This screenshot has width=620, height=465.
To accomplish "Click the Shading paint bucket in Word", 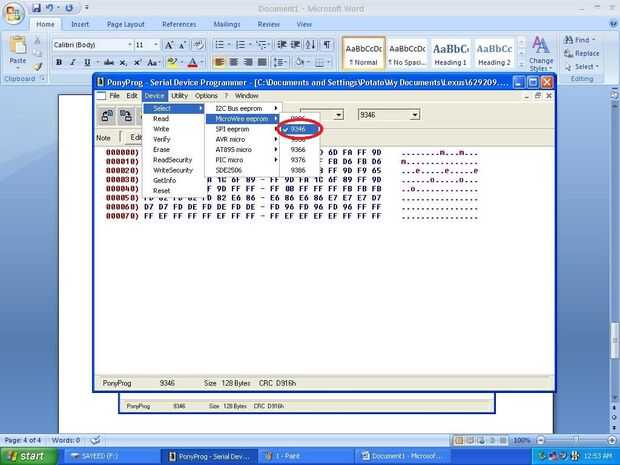I will coord(300,62).
